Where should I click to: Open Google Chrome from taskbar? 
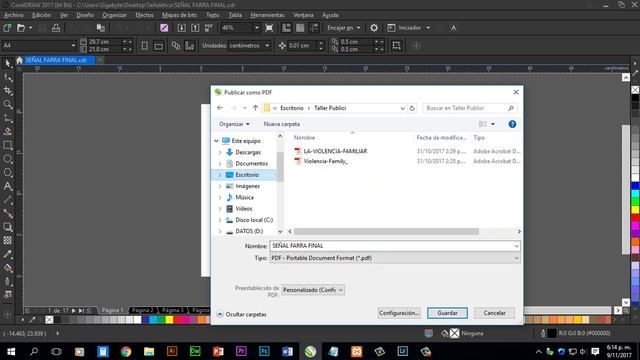click(x=126, y=351)
